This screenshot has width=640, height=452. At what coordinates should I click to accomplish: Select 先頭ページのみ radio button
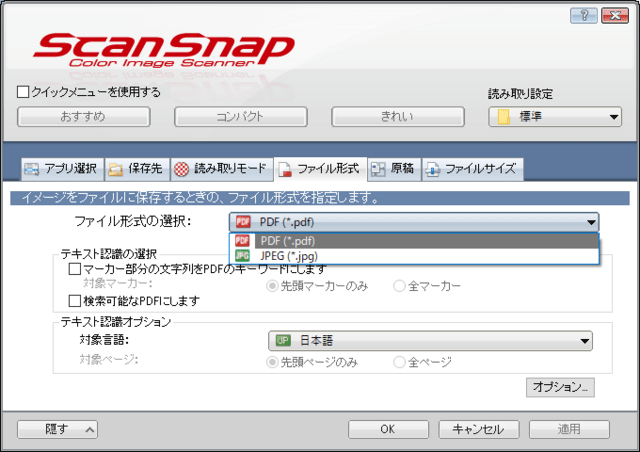click(x=272, y=362)
